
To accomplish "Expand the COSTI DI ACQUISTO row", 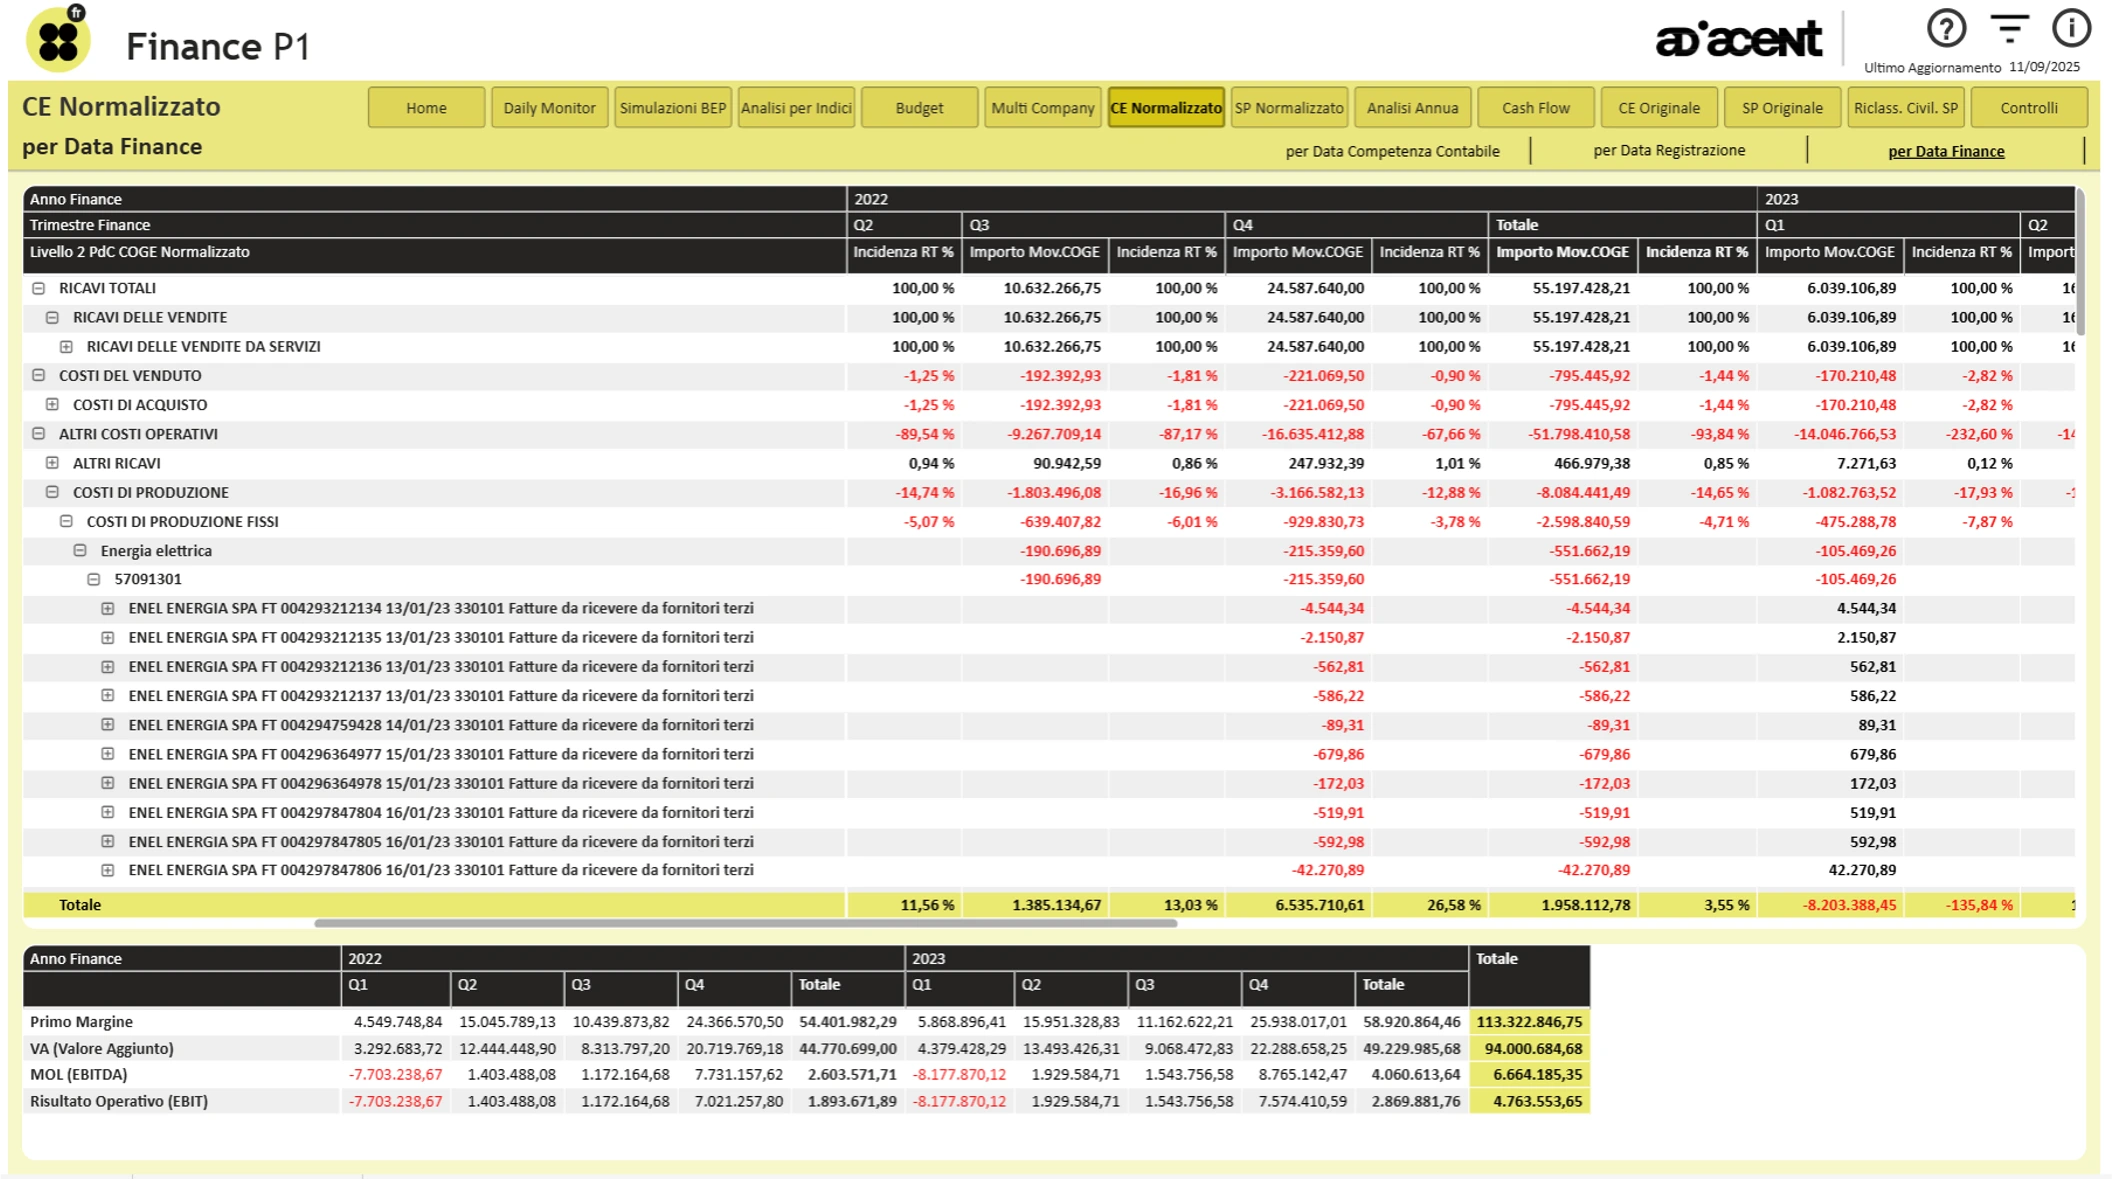I will tap(53, 405).
